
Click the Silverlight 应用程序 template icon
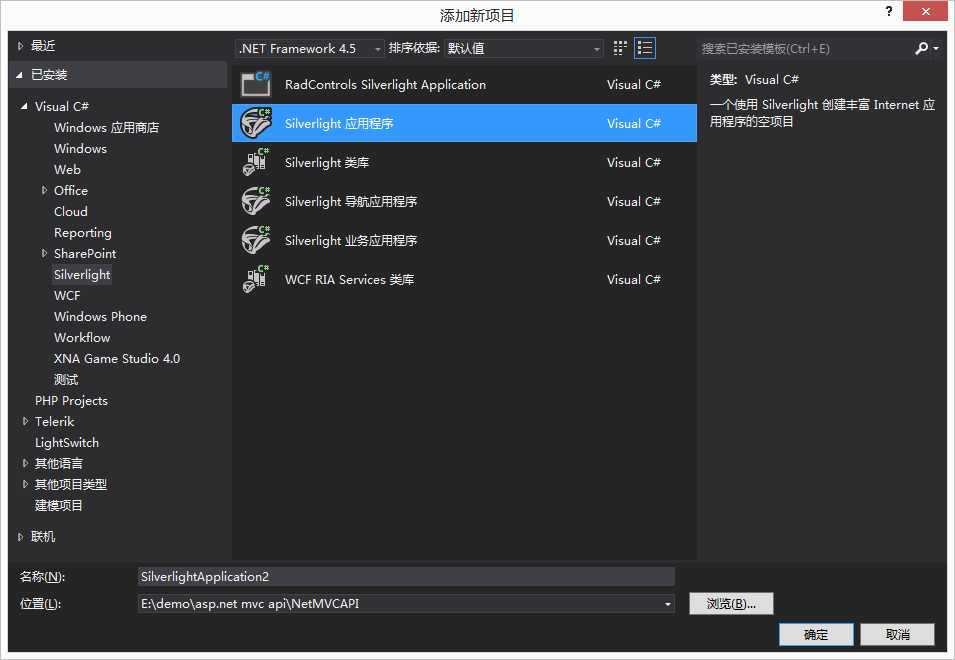256,123
